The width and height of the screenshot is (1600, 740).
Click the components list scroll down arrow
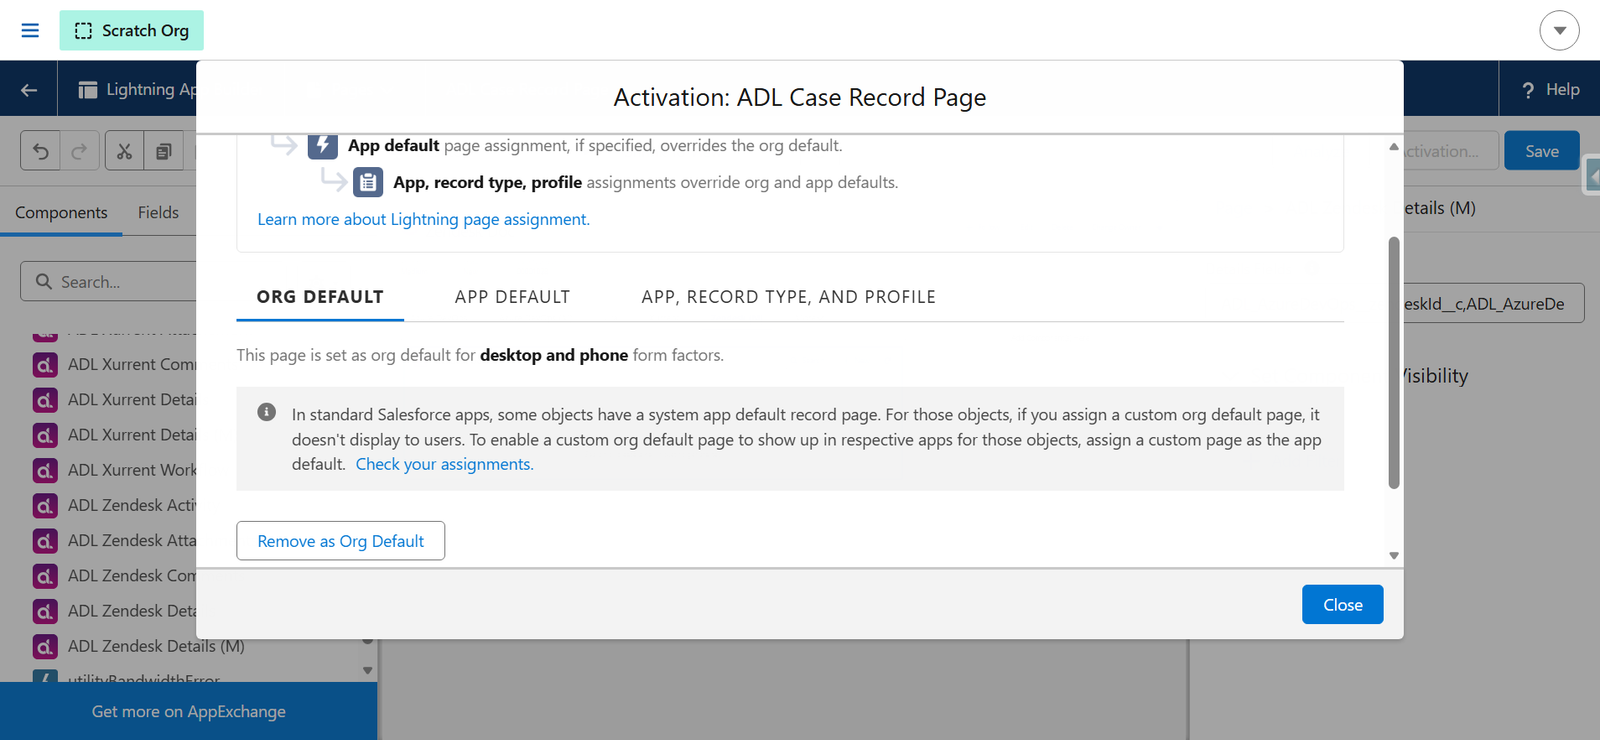[368, 670]
